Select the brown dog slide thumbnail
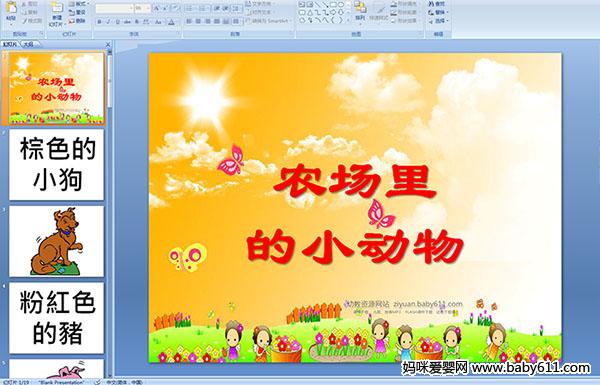Image resolution: width=600 pixels, height=385 pixels. point(57,241)
